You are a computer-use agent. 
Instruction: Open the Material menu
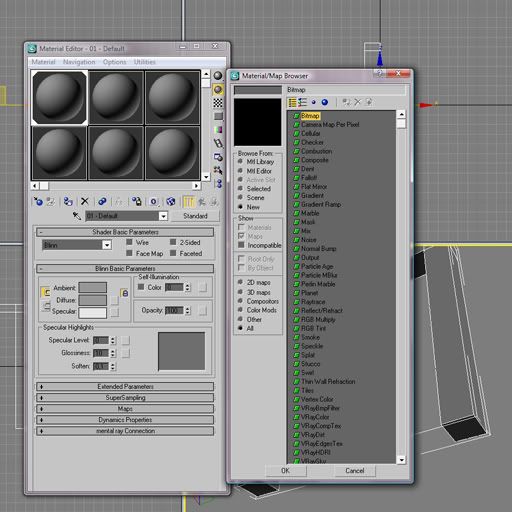click(x=43, y=62)
